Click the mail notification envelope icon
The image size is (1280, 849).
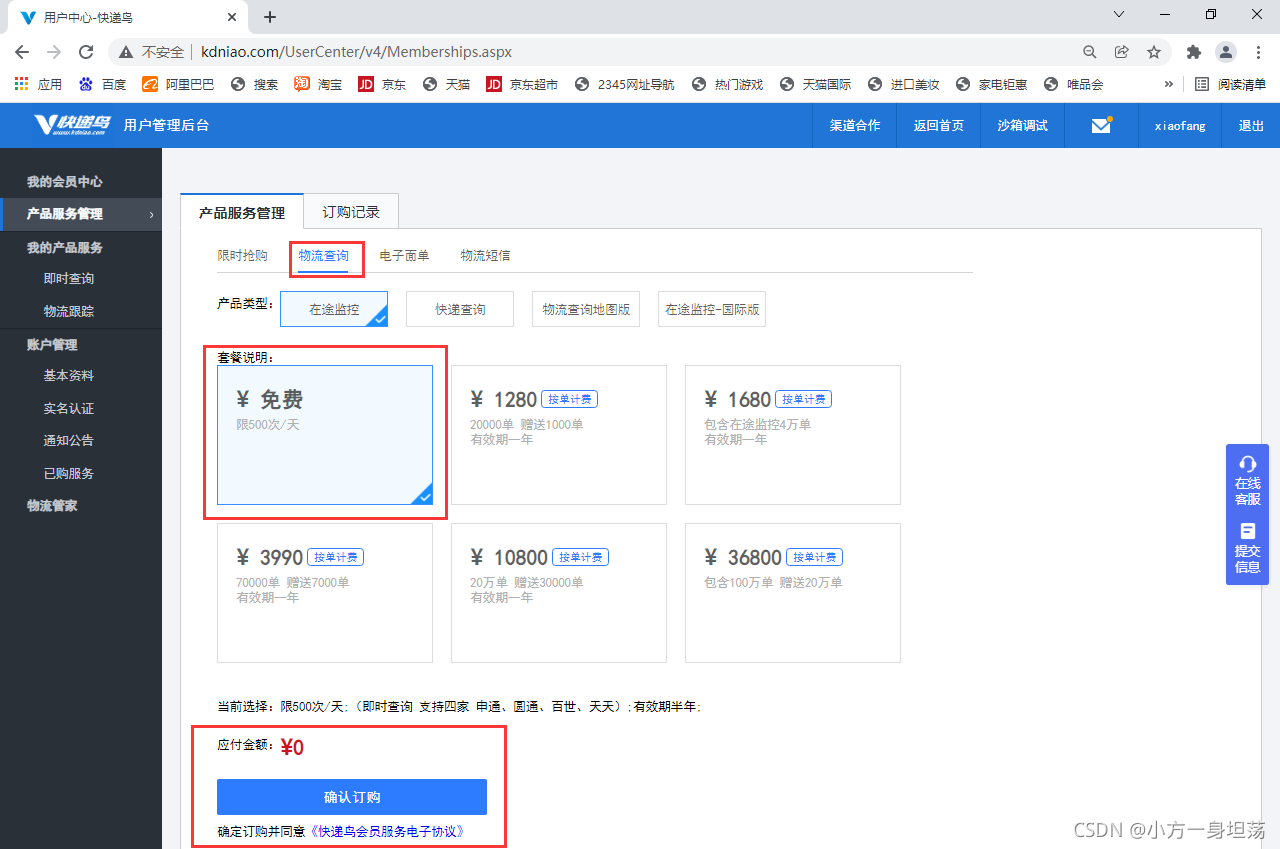tap(1101, 125)
